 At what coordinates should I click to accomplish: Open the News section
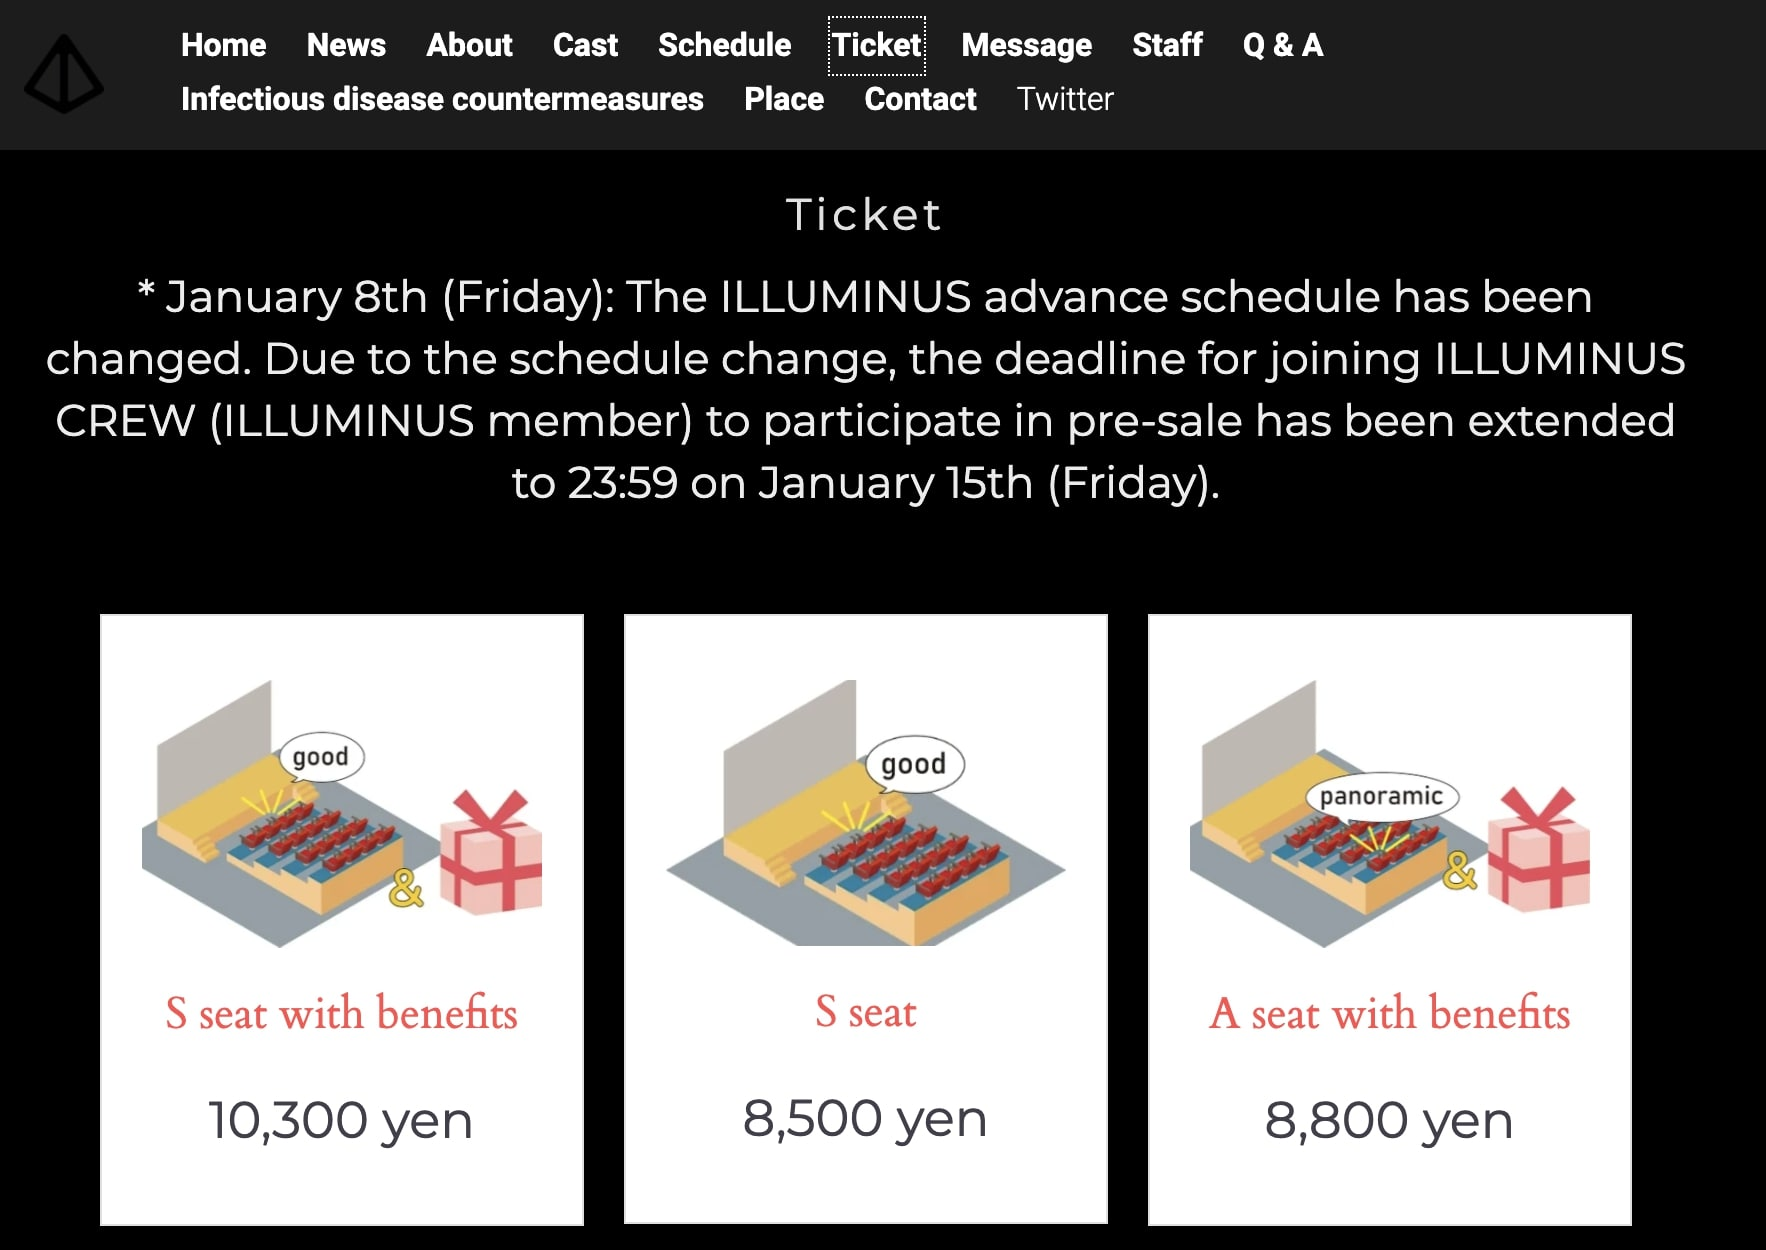coord(346,45)
